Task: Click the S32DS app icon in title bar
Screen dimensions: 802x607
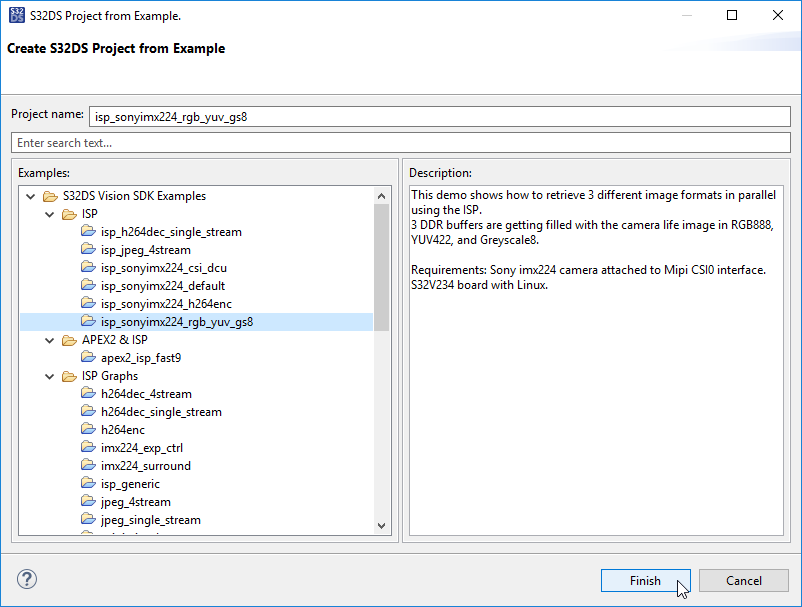Action: pos(17,15)
